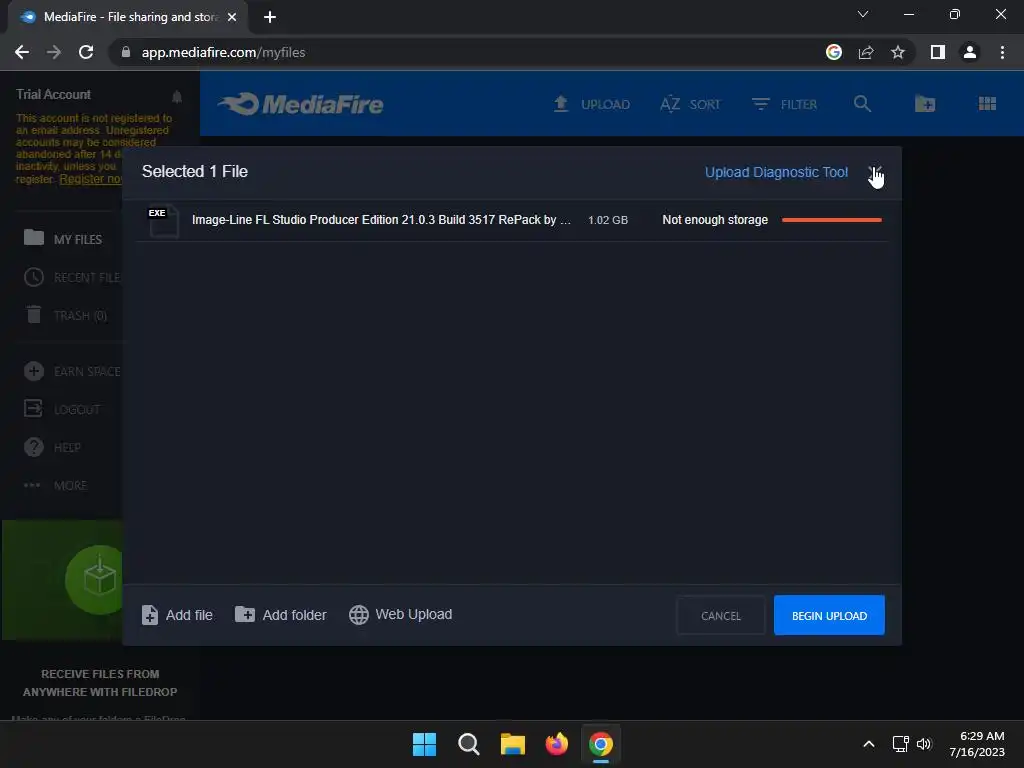Close the MediaFire tab
Viewport: 1024px width, 768px height.
point(232,17)
